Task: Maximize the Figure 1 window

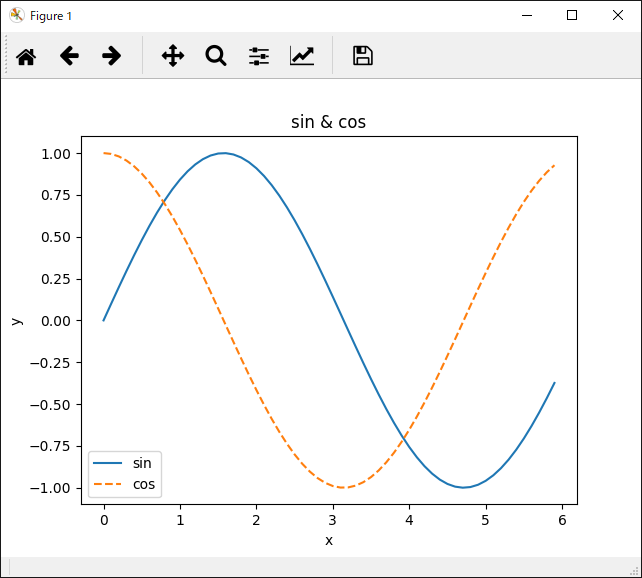Action: point(572,15)
